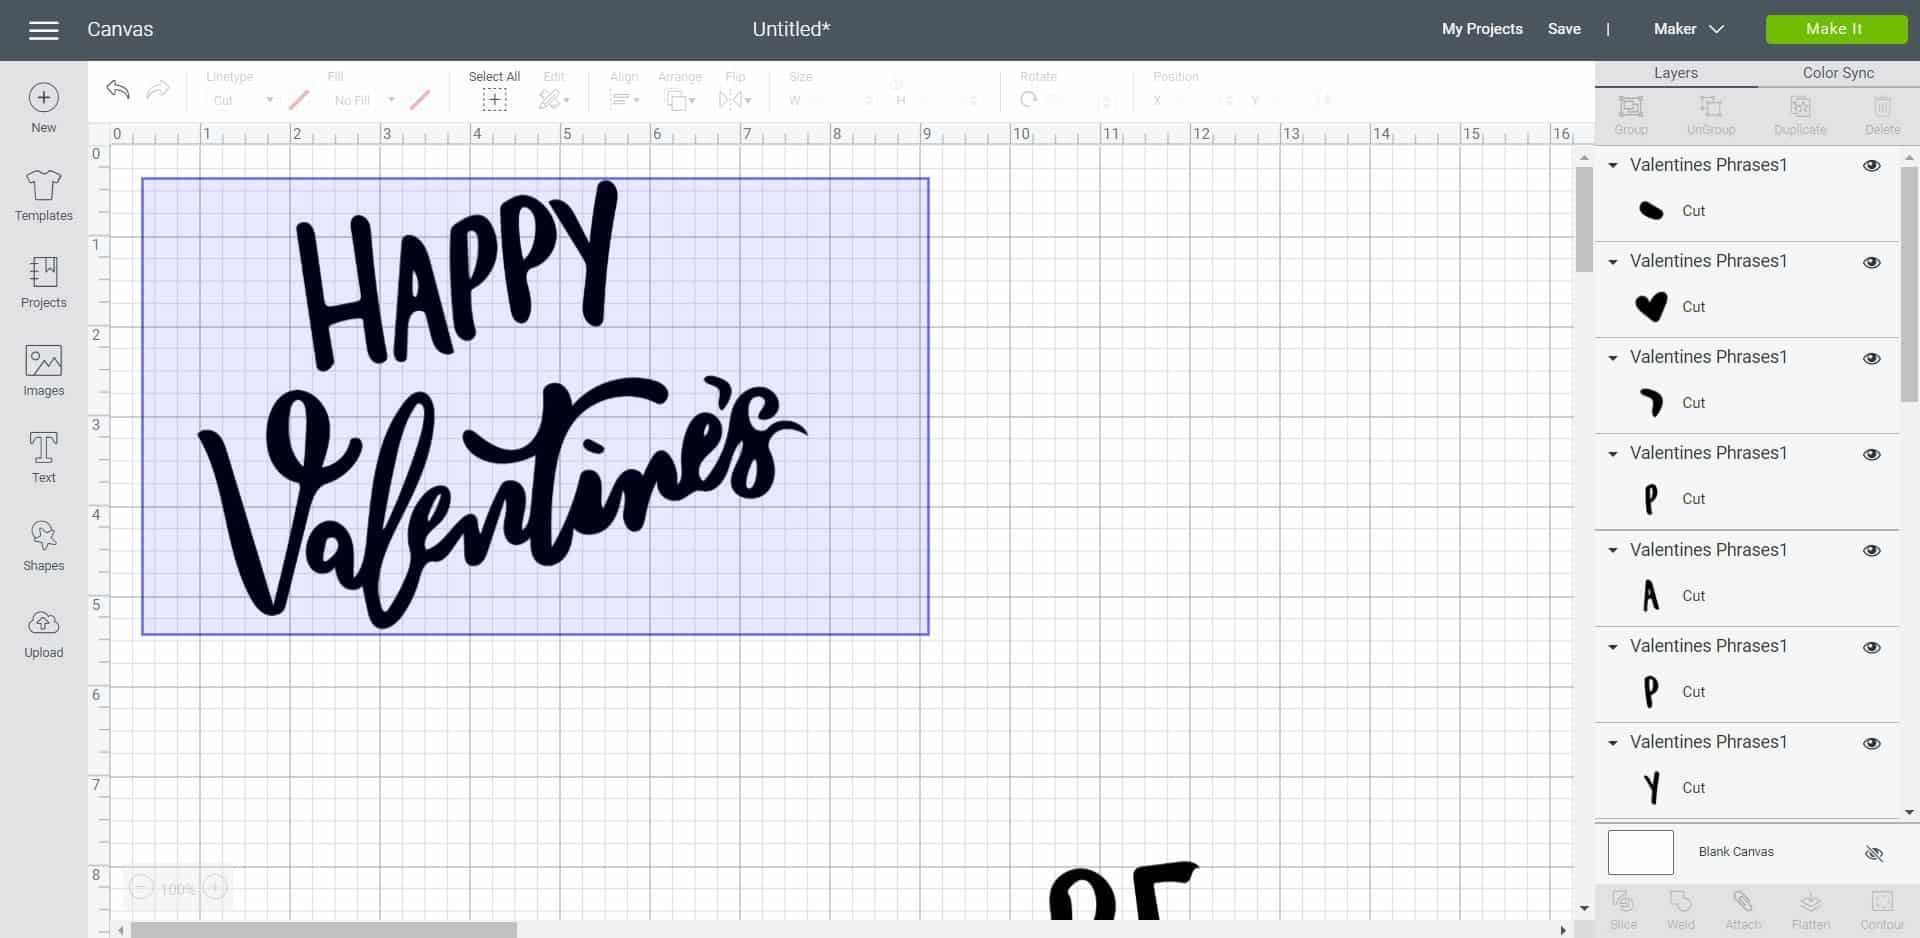Create a New project from sidebar
This screenshot has height=938, width=1920.
click(43, 108)
